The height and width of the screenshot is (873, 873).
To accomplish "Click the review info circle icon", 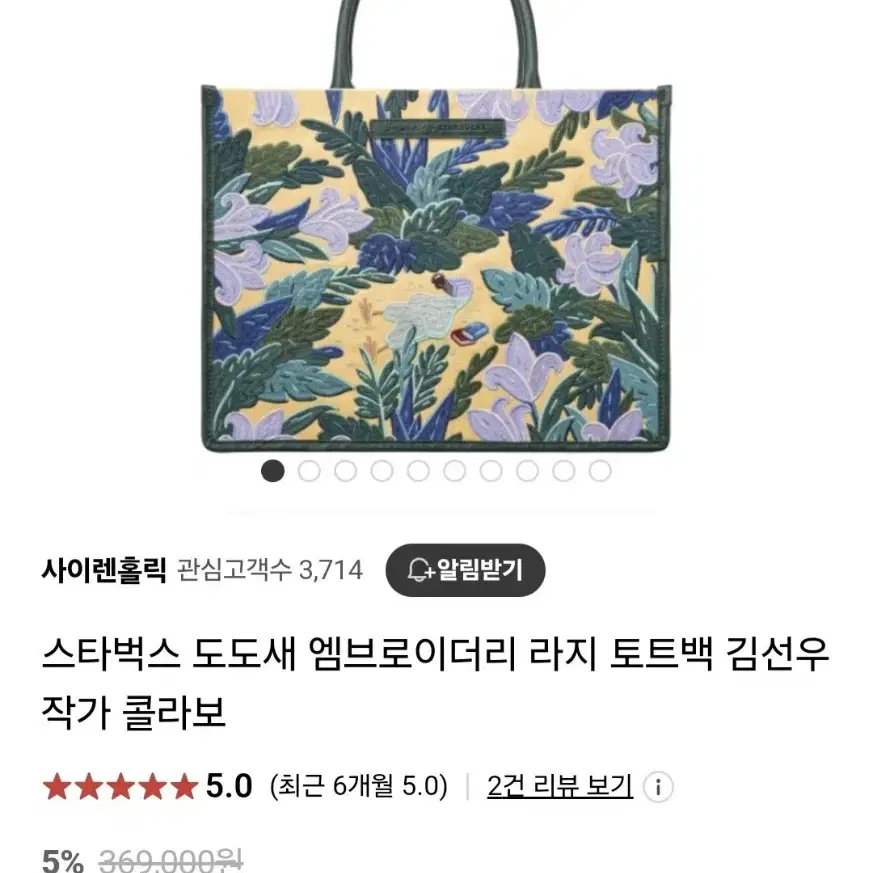I will pos(658,787).
